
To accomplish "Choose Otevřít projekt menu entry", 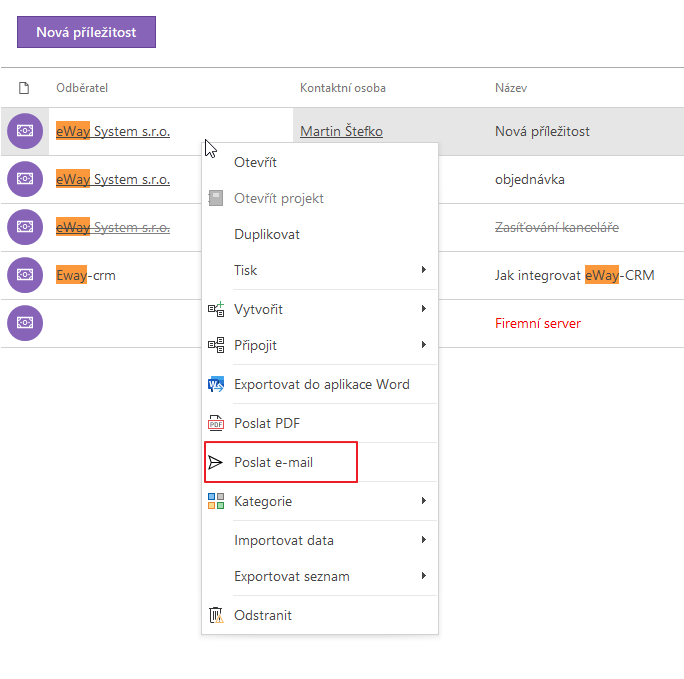I will (x=320, y=198).
